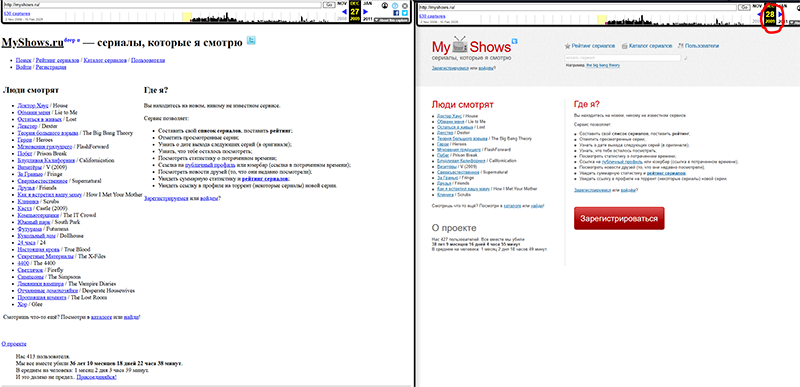Viewport: 800px width, 387px height.
Task: Click 'the big bang theory' example search link
Action: pyautogui.click(x=603, y=65)
